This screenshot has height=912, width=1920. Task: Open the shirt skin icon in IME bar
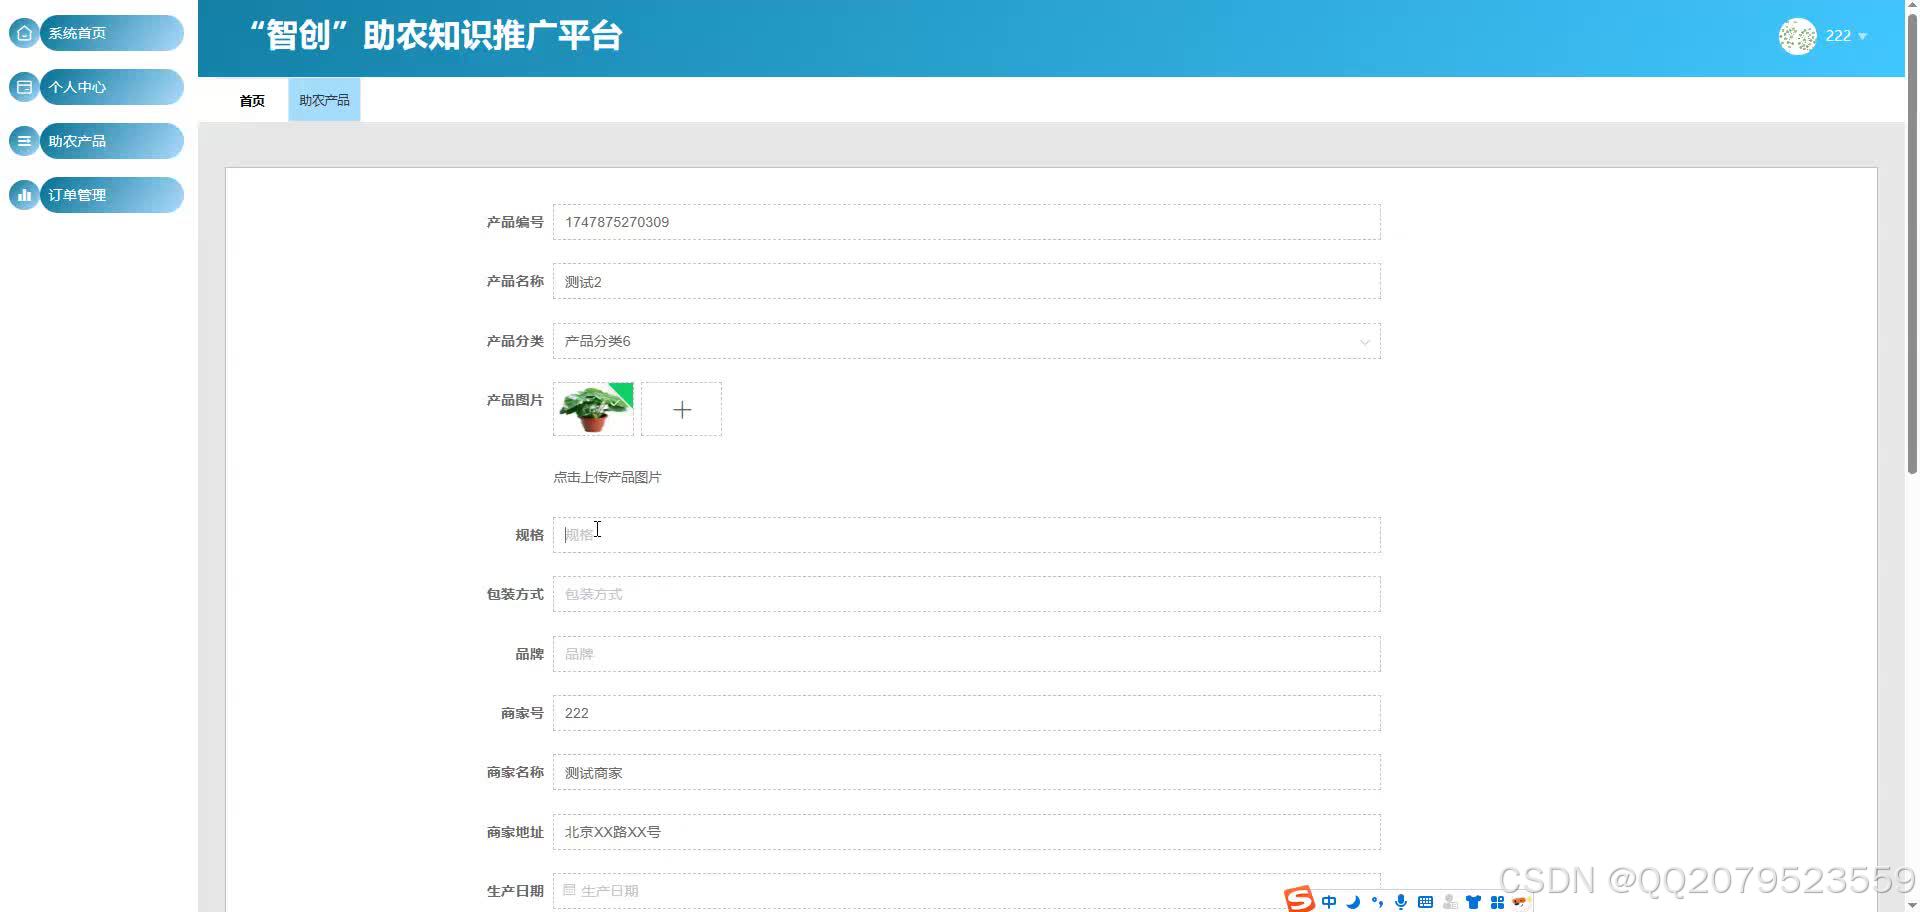[1473, 902]
